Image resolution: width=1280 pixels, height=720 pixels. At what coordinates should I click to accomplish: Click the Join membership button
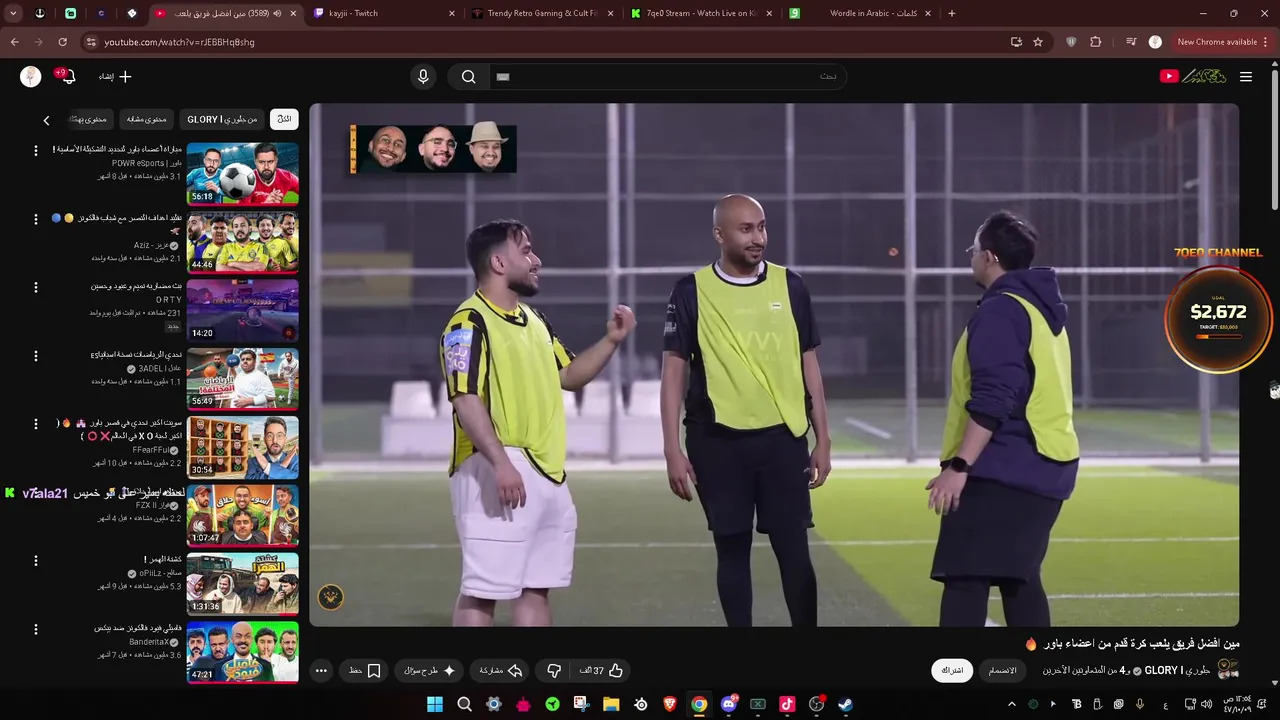point(1002,670)
